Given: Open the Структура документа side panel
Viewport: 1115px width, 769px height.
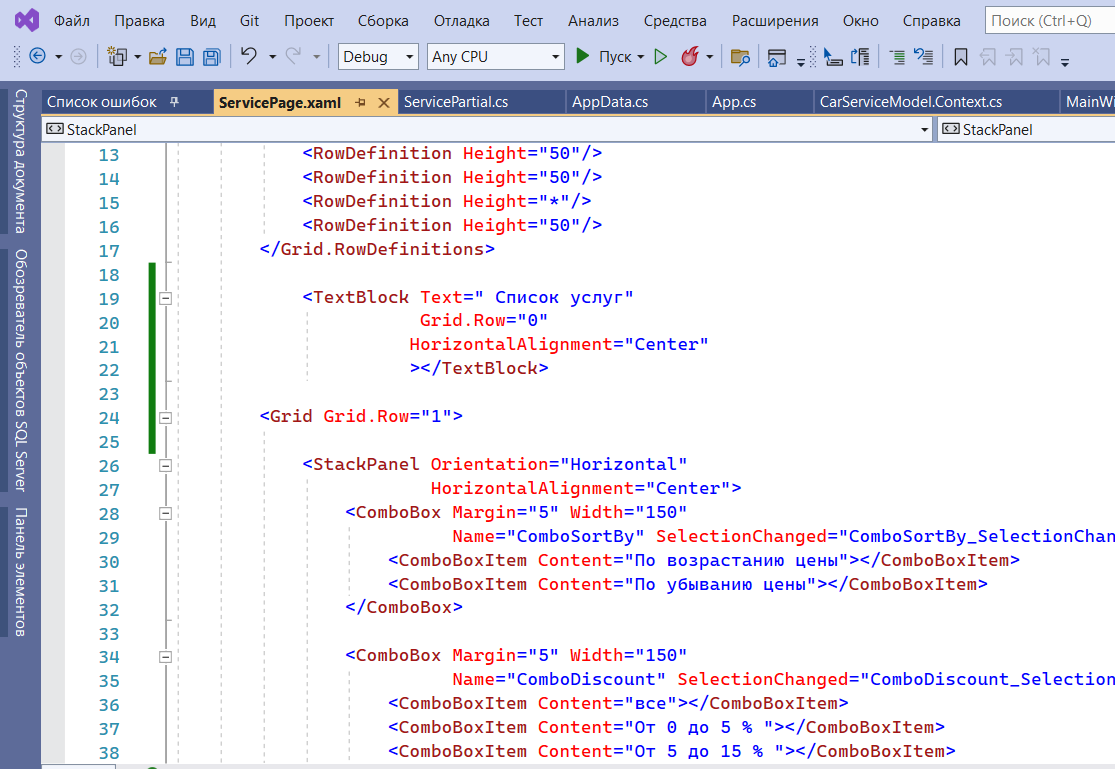Looking at the screenshot, I should [21, 161].
